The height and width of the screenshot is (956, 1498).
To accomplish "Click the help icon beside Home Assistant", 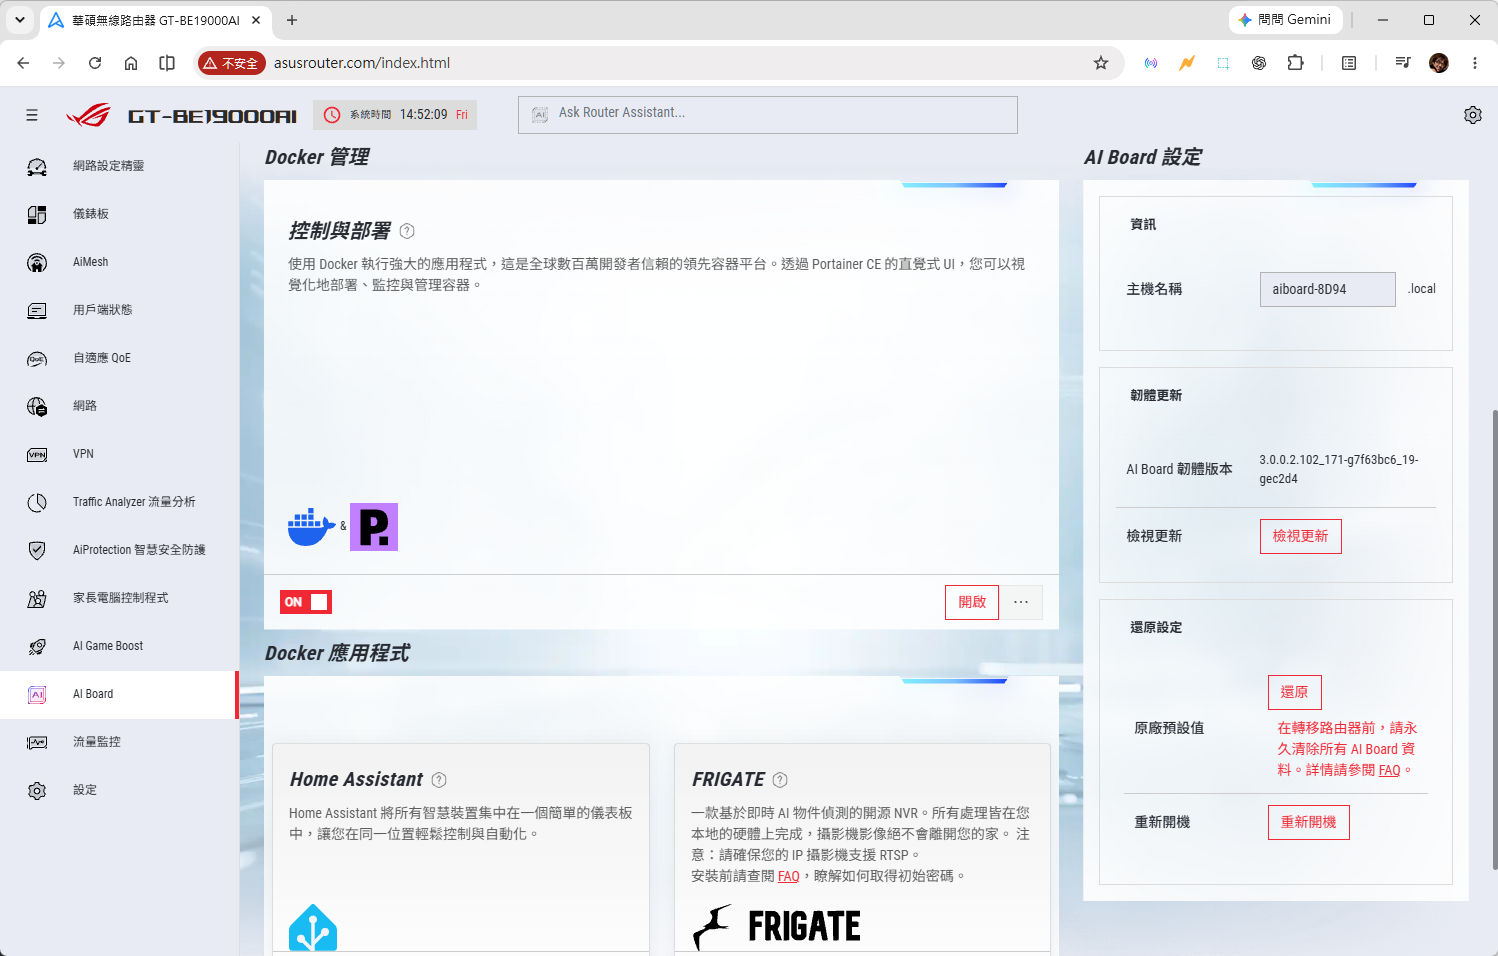I will tap(439, 780).
